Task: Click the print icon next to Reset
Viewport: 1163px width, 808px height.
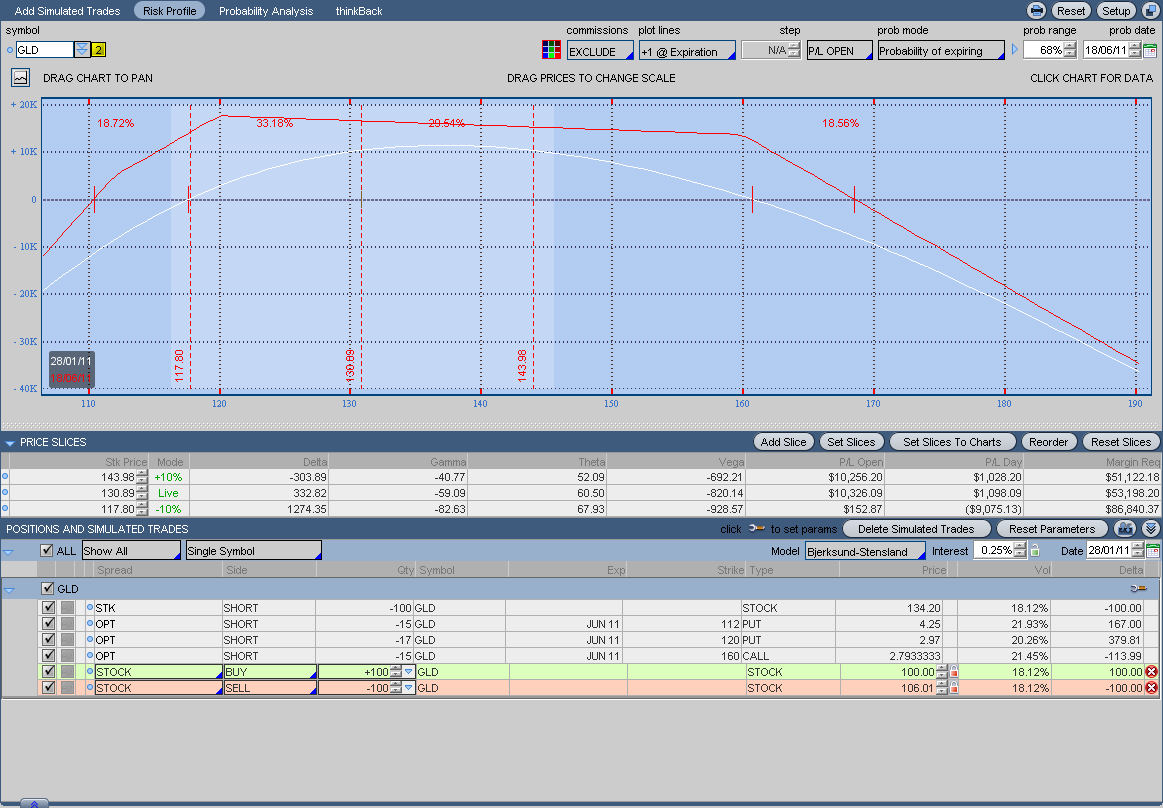Action: [1037, 11]
